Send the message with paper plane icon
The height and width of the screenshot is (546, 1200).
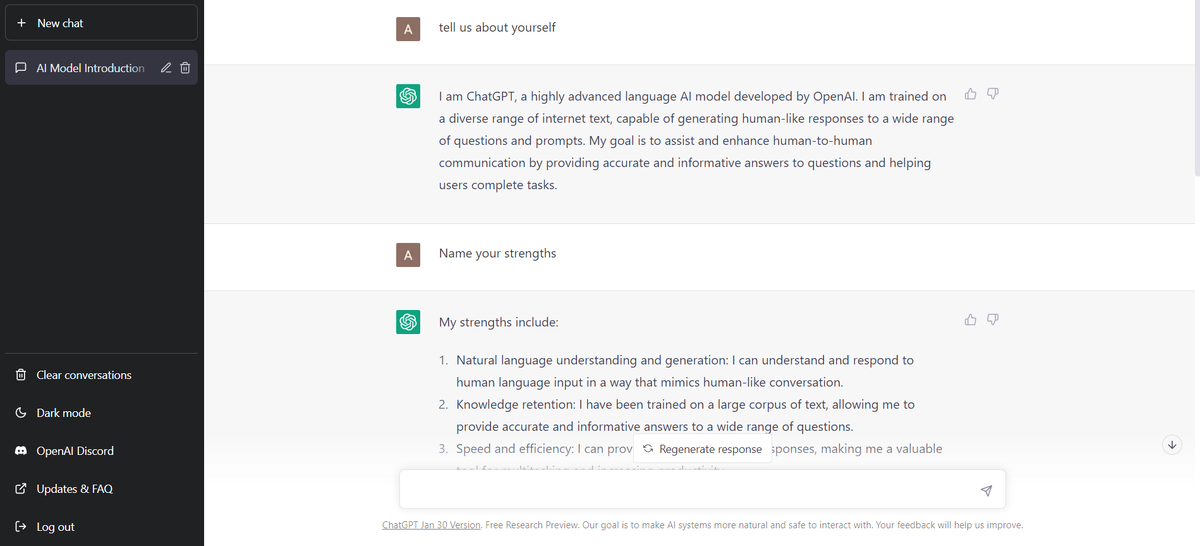pos(986,490)
